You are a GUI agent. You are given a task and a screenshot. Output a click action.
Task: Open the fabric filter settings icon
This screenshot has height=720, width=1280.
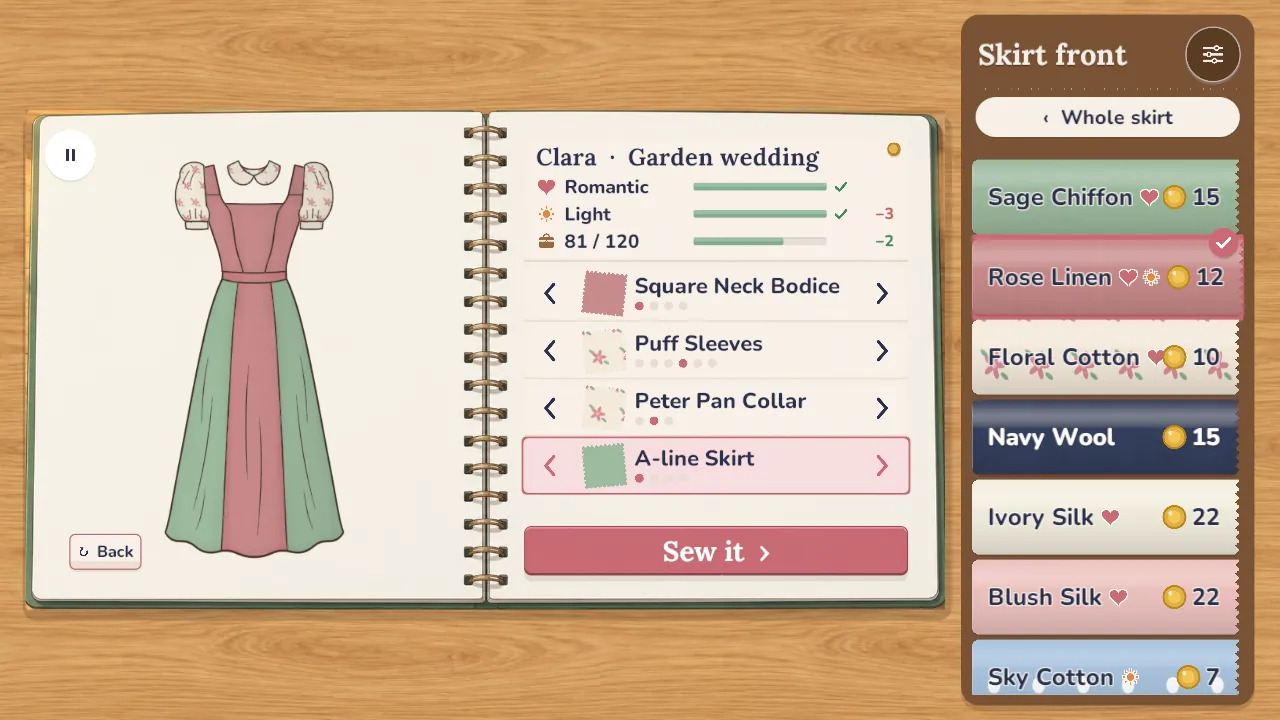(x=1213, y=55)
